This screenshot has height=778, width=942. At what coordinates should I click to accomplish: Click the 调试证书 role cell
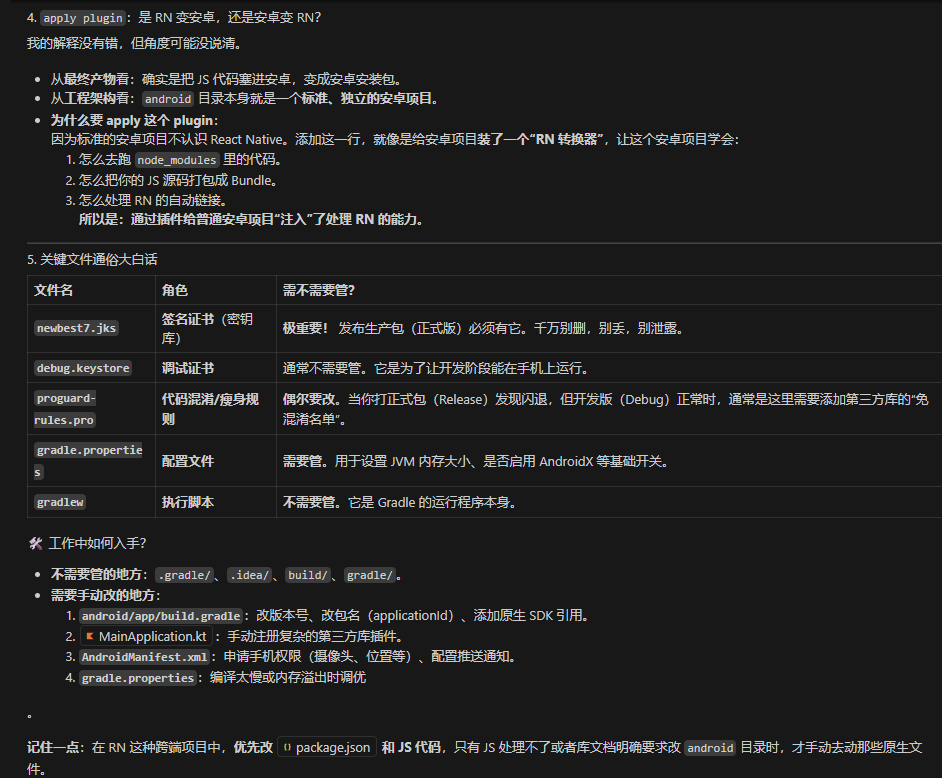[216, 368]
